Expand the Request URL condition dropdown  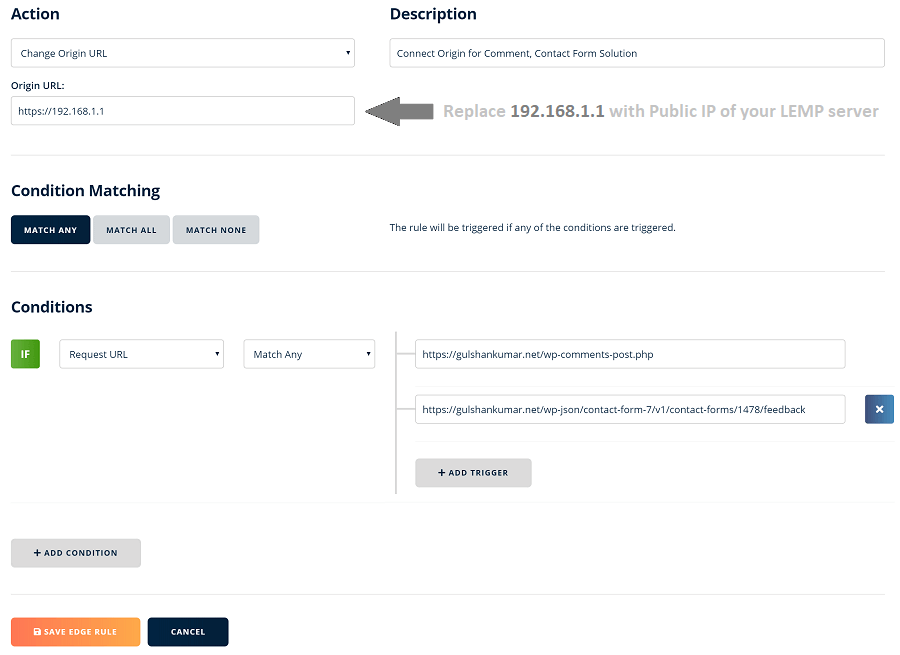(x=141, y=354)
